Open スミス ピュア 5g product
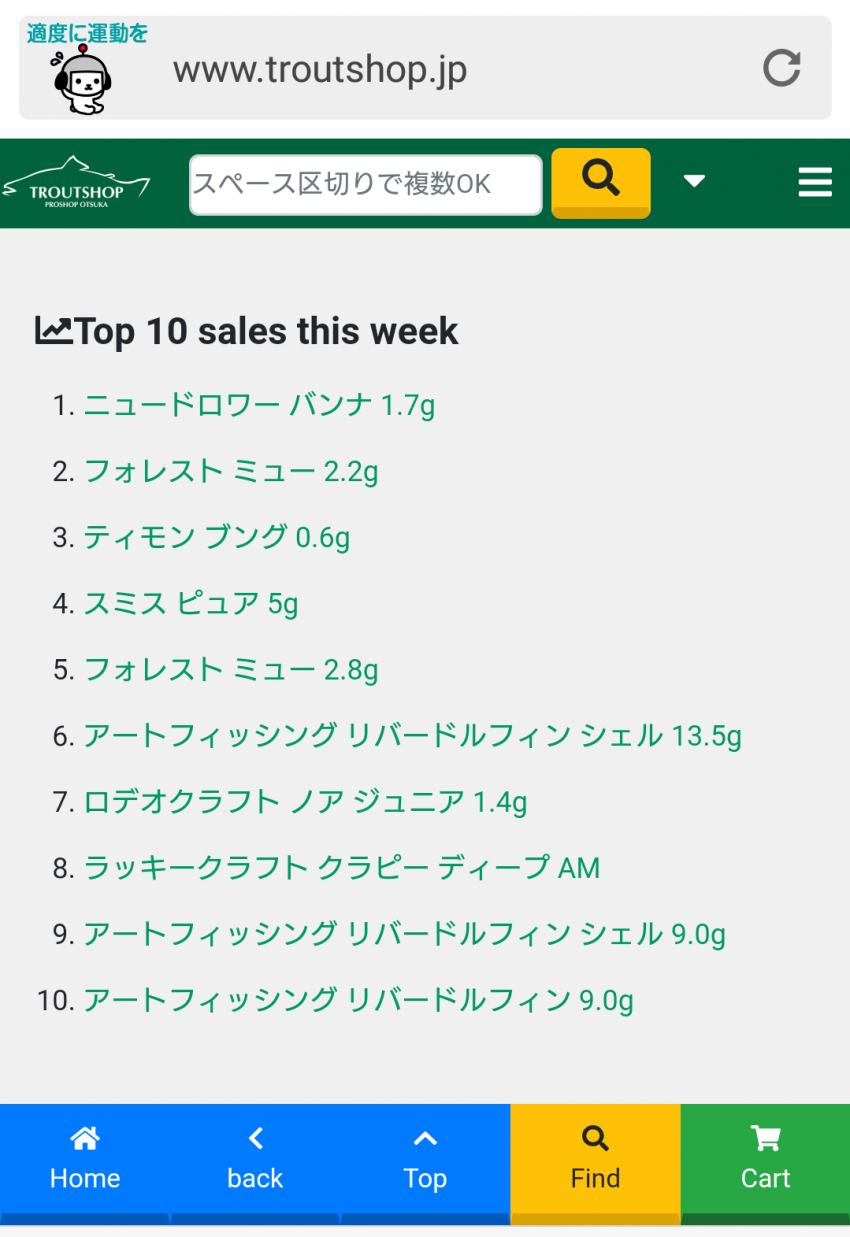Viewport: 850px width, 1237px height. 191,603
